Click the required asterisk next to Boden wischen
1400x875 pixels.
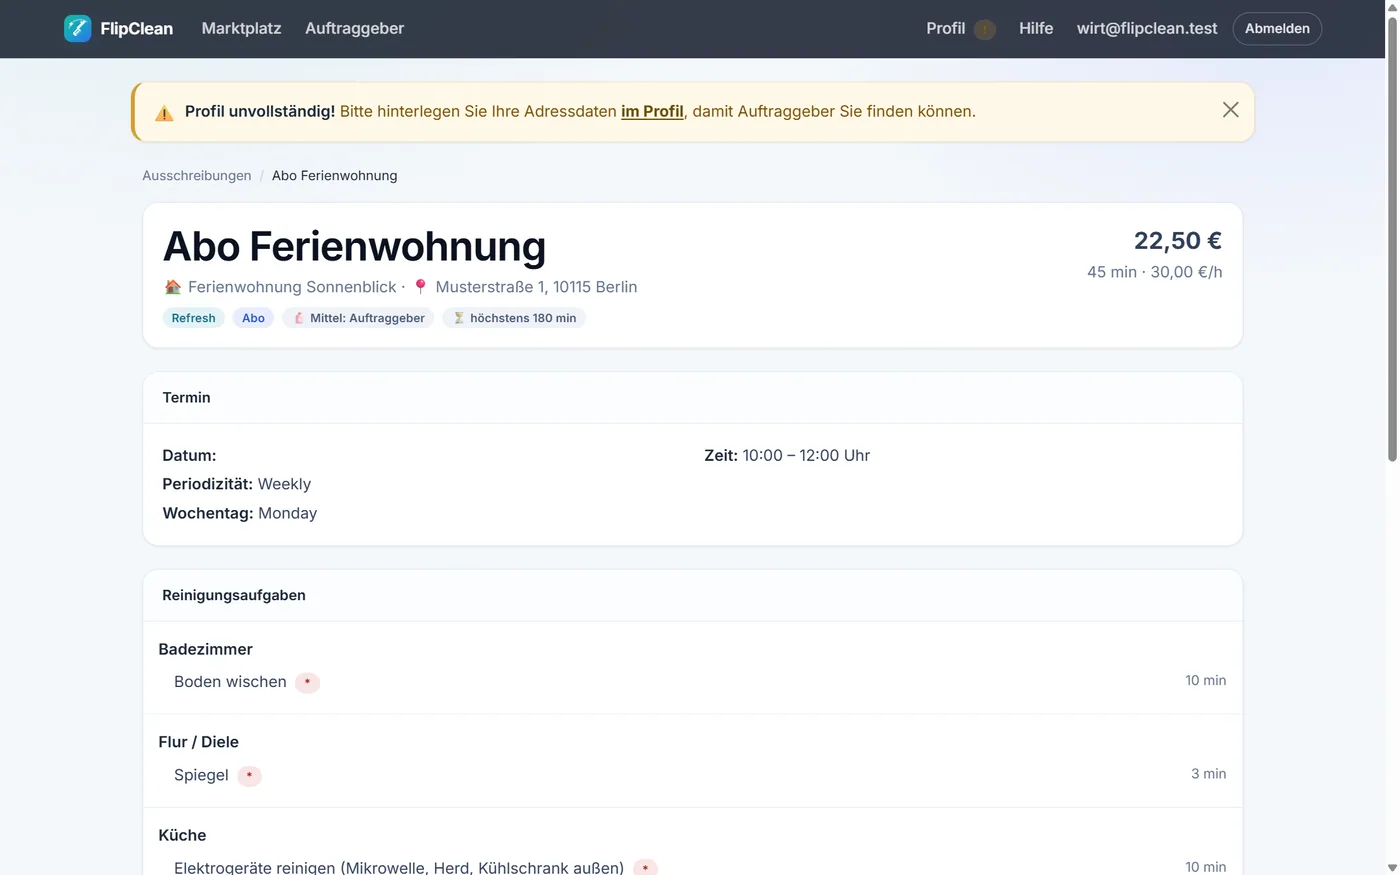[307, 682]
